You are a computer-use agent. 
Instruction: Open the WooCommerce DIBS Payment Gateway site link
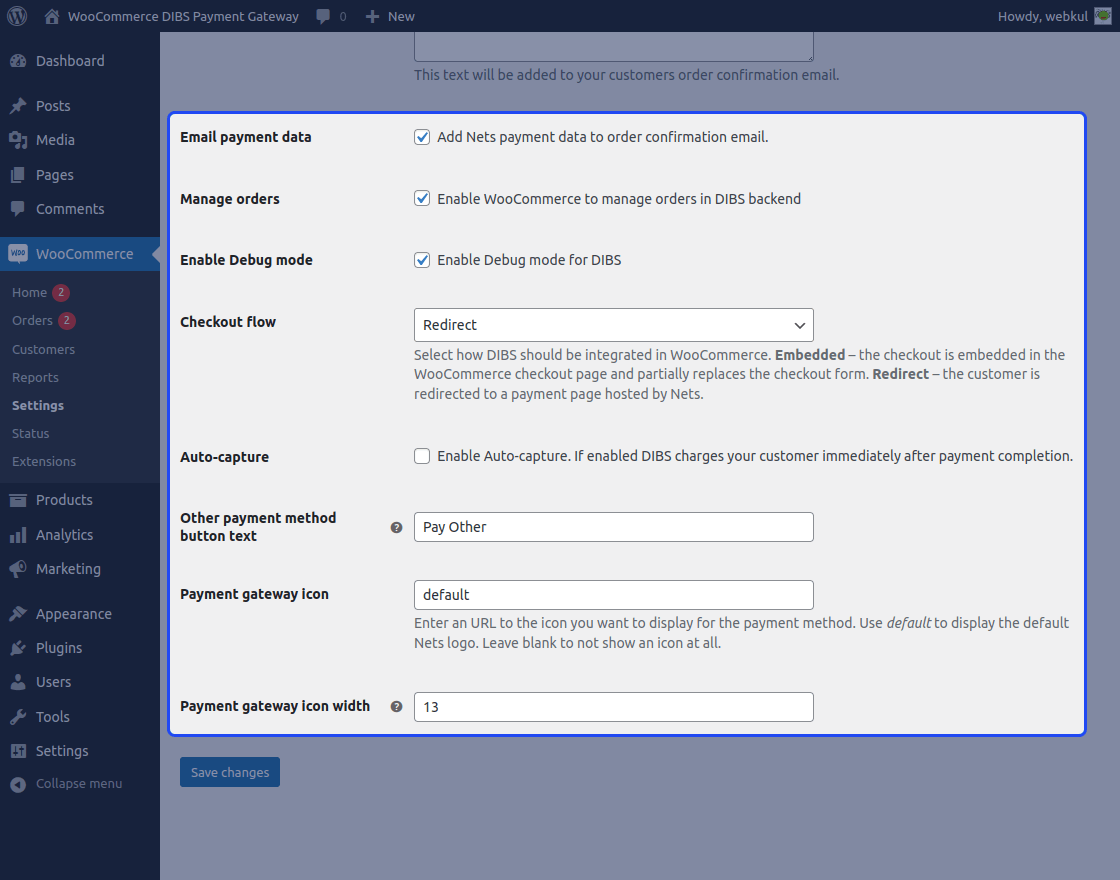pyautogui.click(x=183, y=16)
